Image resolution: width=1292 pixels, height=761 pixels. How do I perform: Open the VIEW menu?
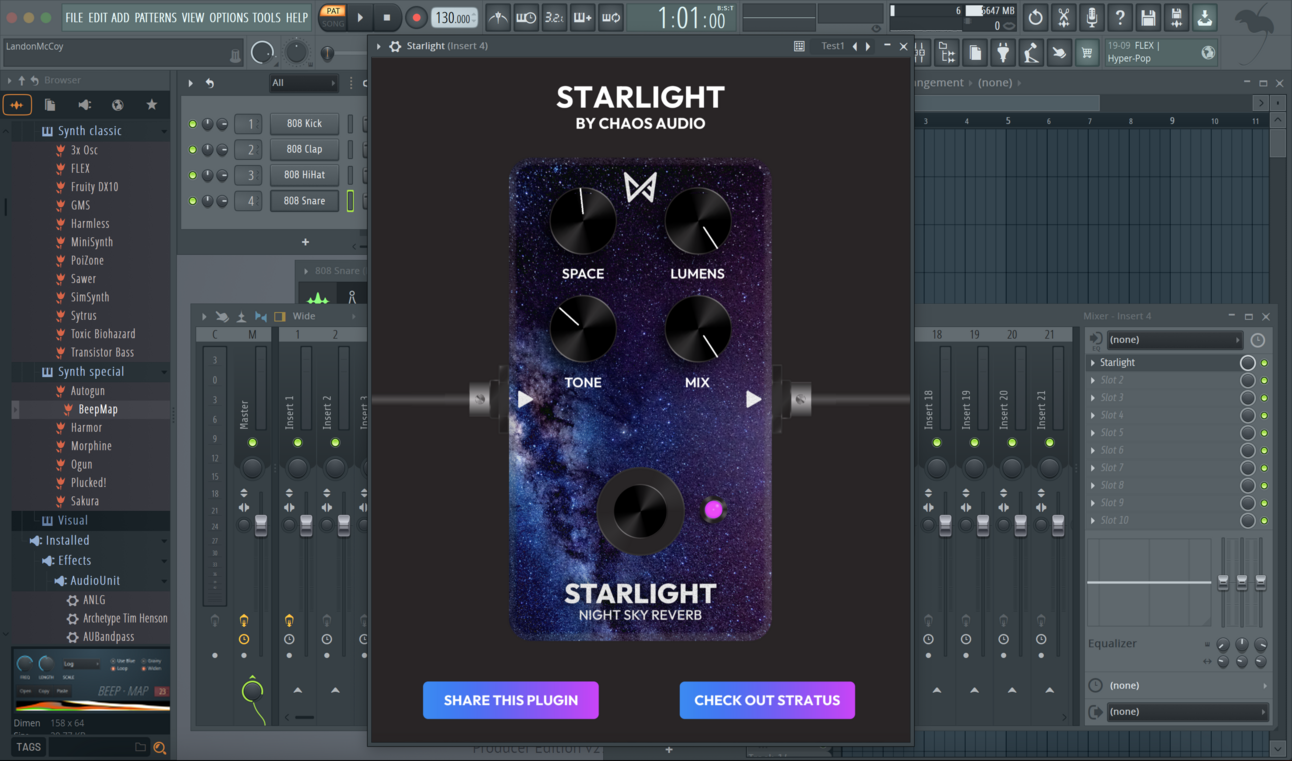[x=193, y=18]
